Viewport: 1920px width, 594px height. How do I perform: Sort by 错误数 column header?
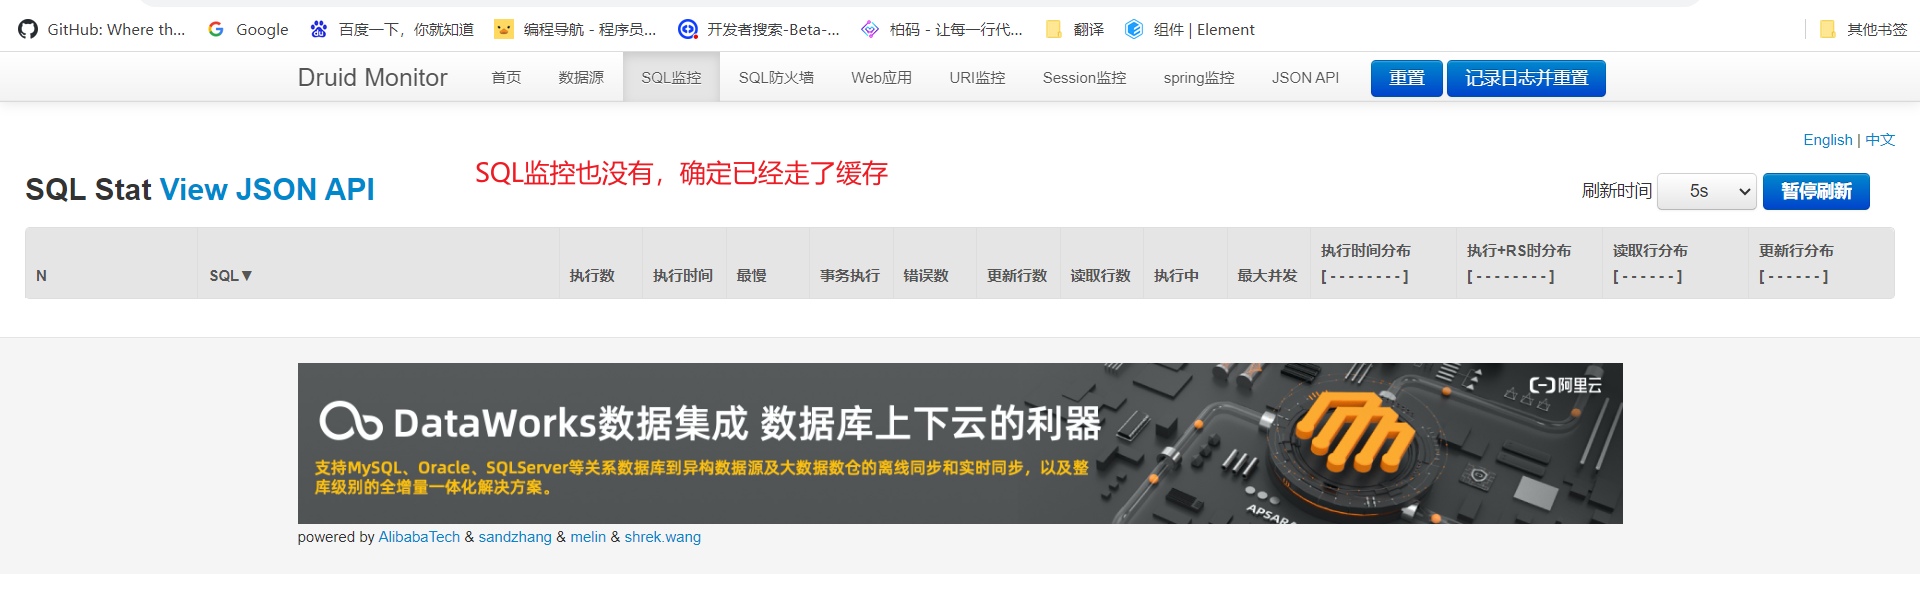pyautogui.click(x=934, y=263)
